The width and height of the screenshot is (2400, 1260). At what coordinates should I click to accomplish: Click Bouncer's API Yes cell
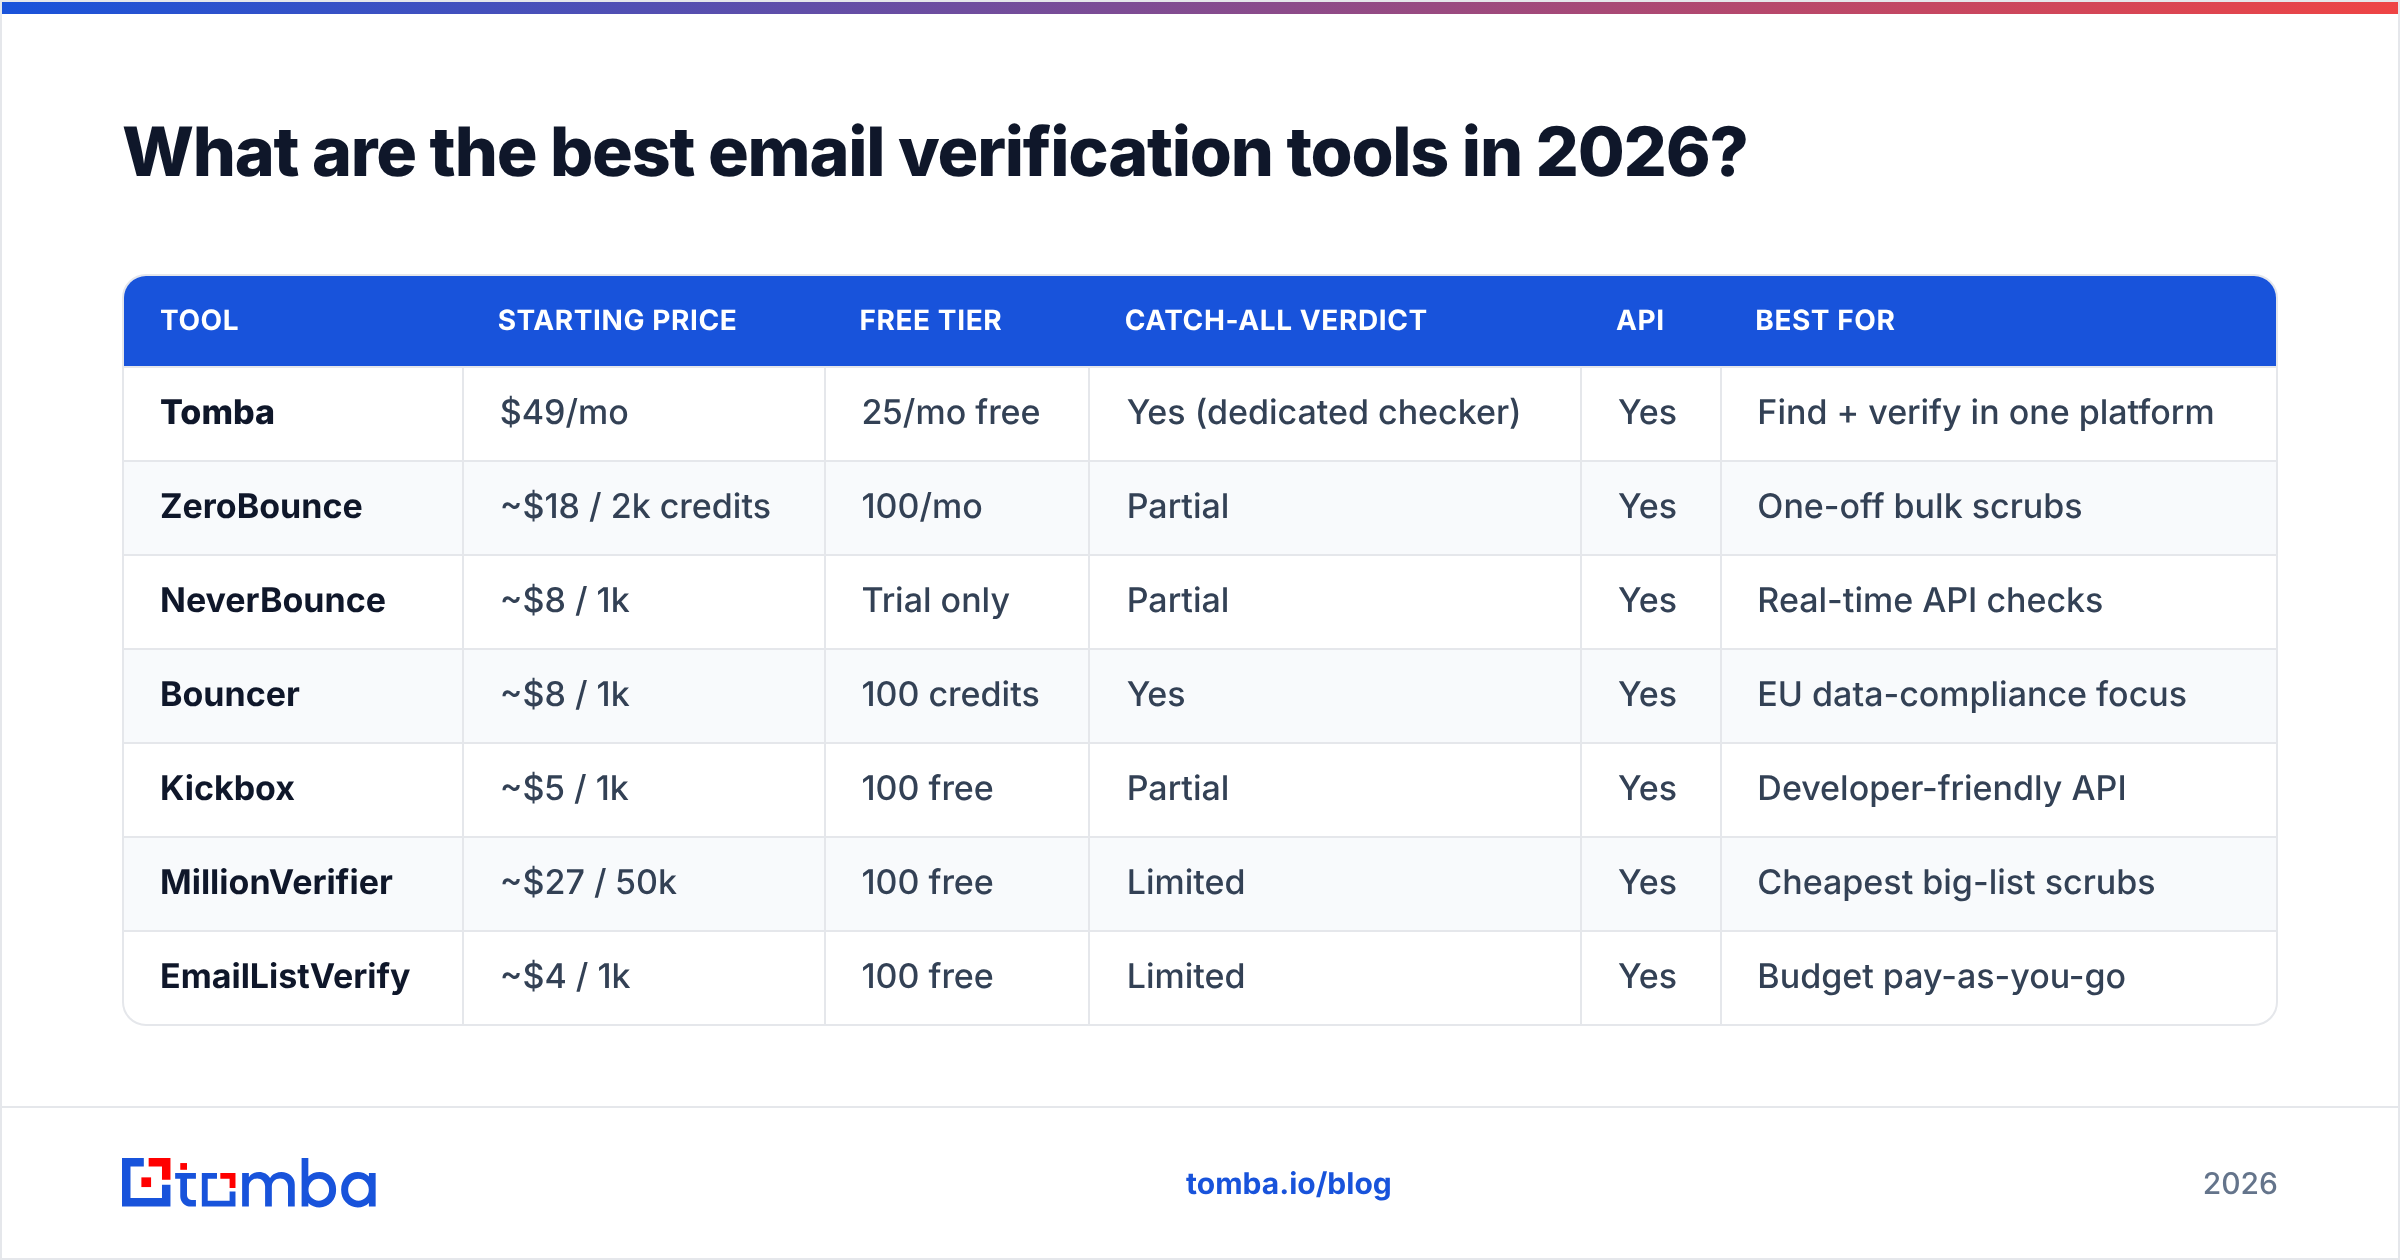click(x=1651, y=695)
